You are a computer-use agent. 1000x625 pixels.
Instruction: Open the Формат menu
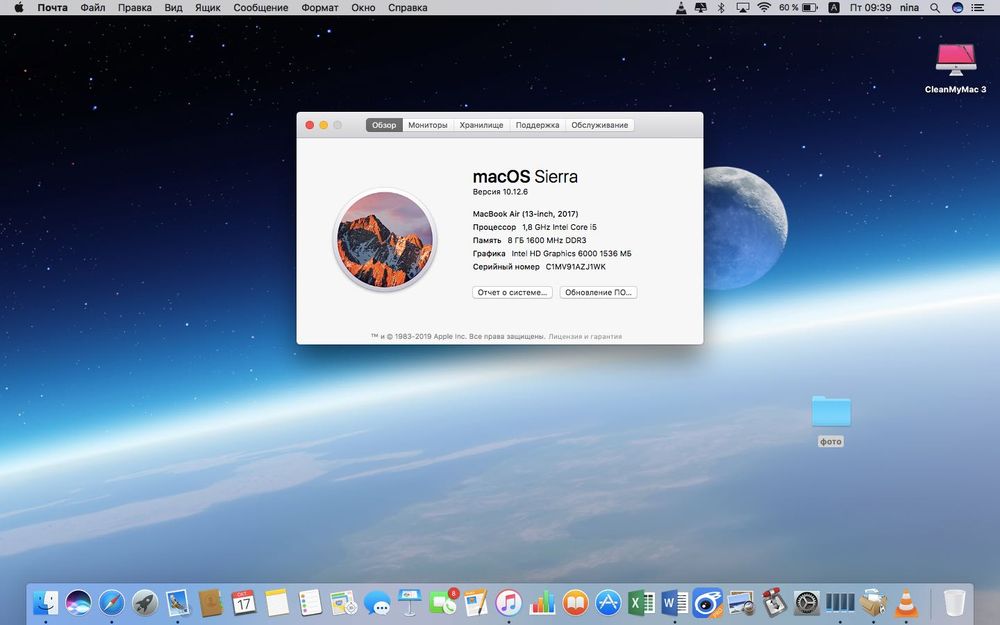click(320, 8)
